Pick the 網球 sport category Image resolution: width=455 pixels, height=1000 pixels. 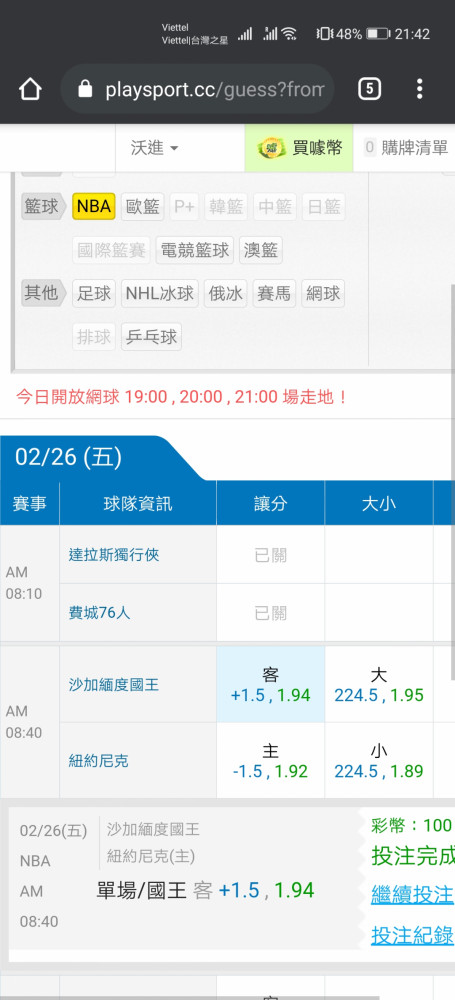[323, 293]
